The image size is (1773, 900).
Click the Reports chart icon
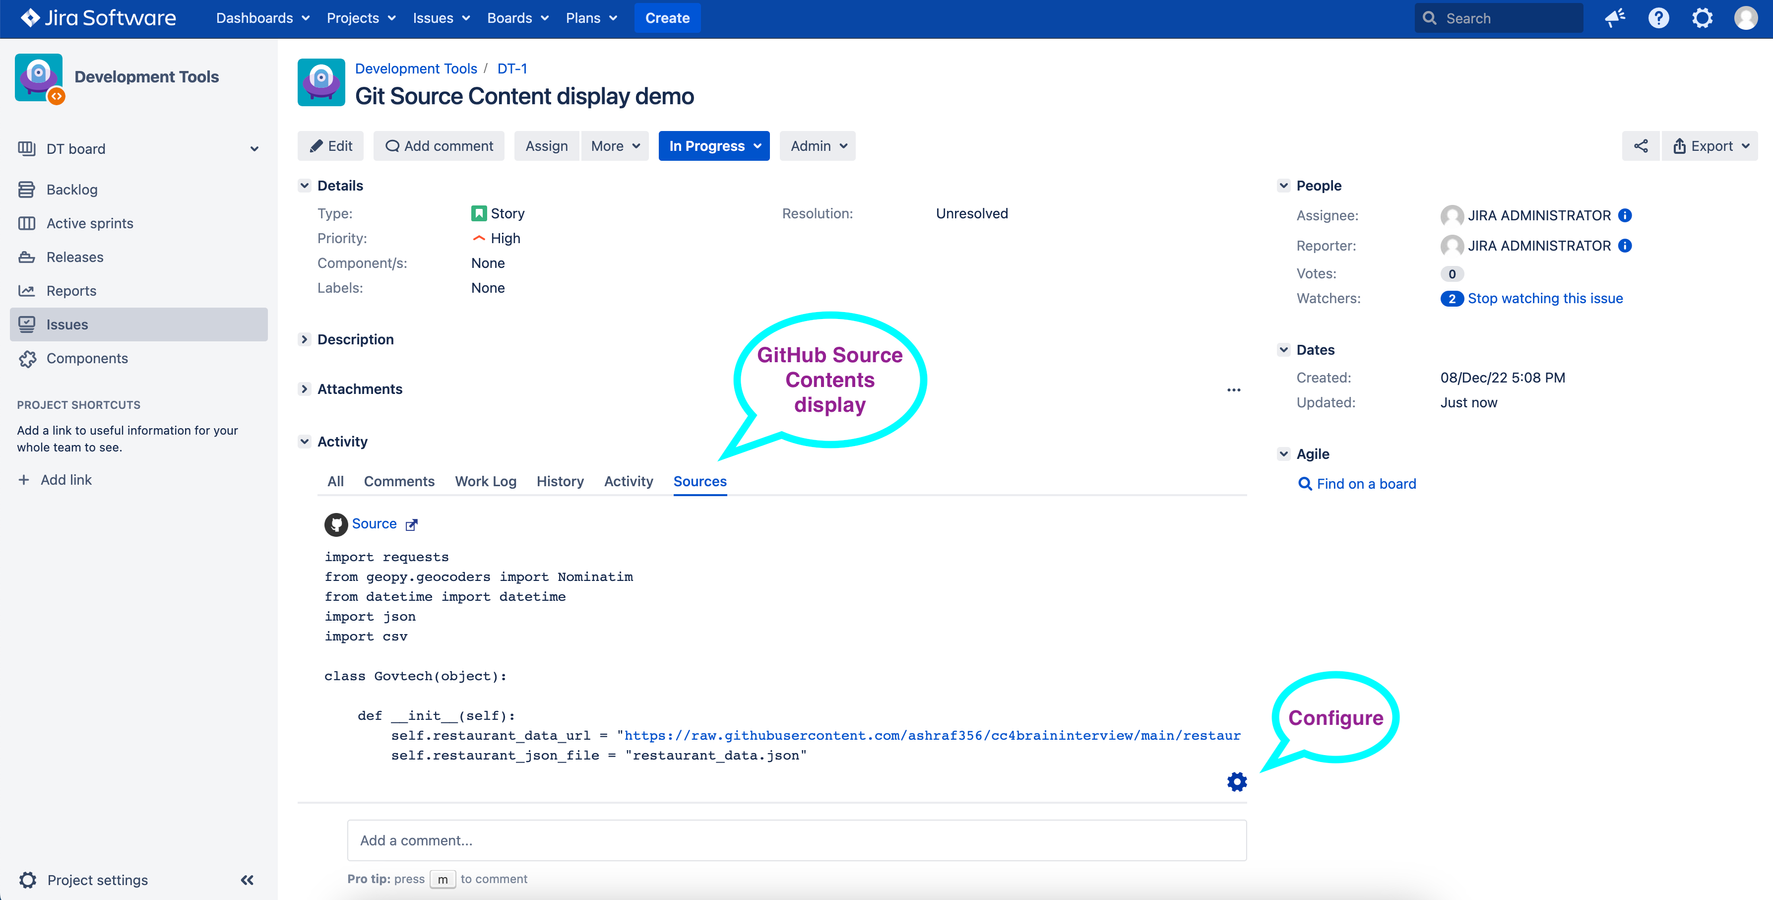tap(27, 291)
